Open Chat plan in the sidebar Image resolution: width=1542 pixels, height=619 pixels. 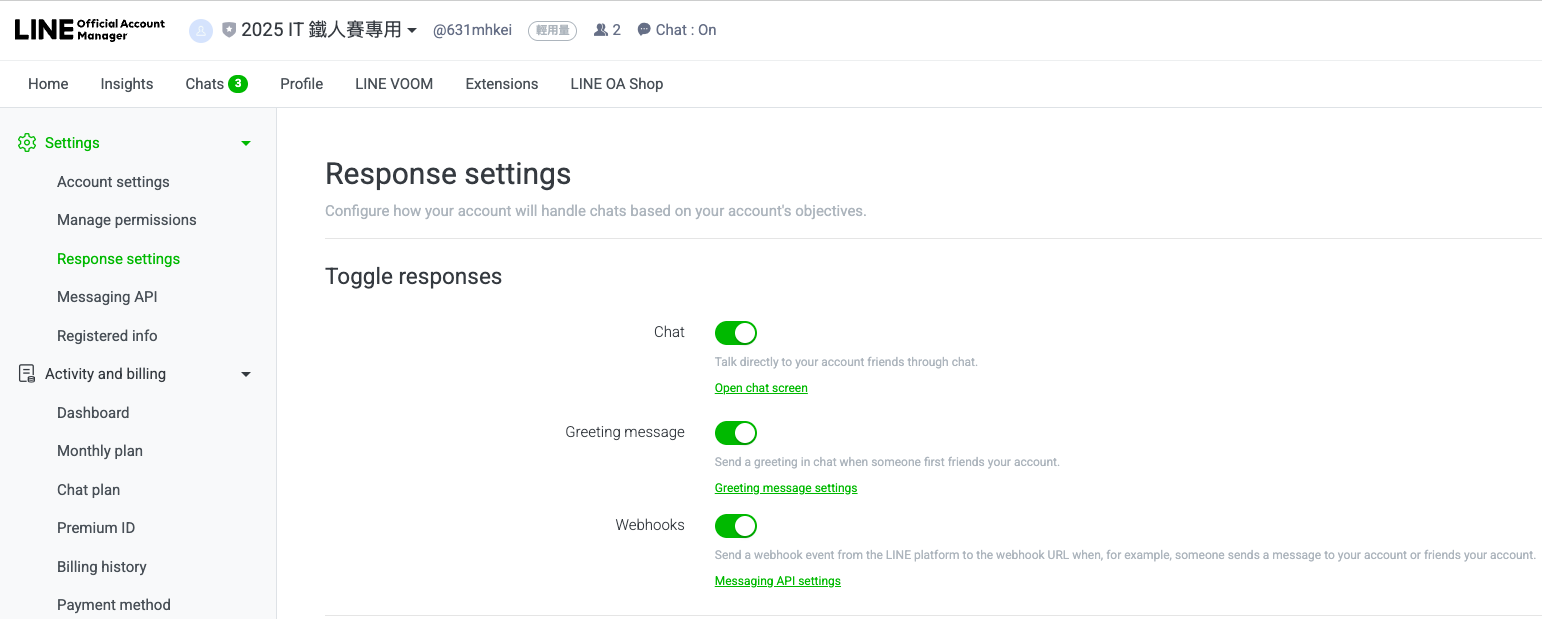[x=88, y=490]
